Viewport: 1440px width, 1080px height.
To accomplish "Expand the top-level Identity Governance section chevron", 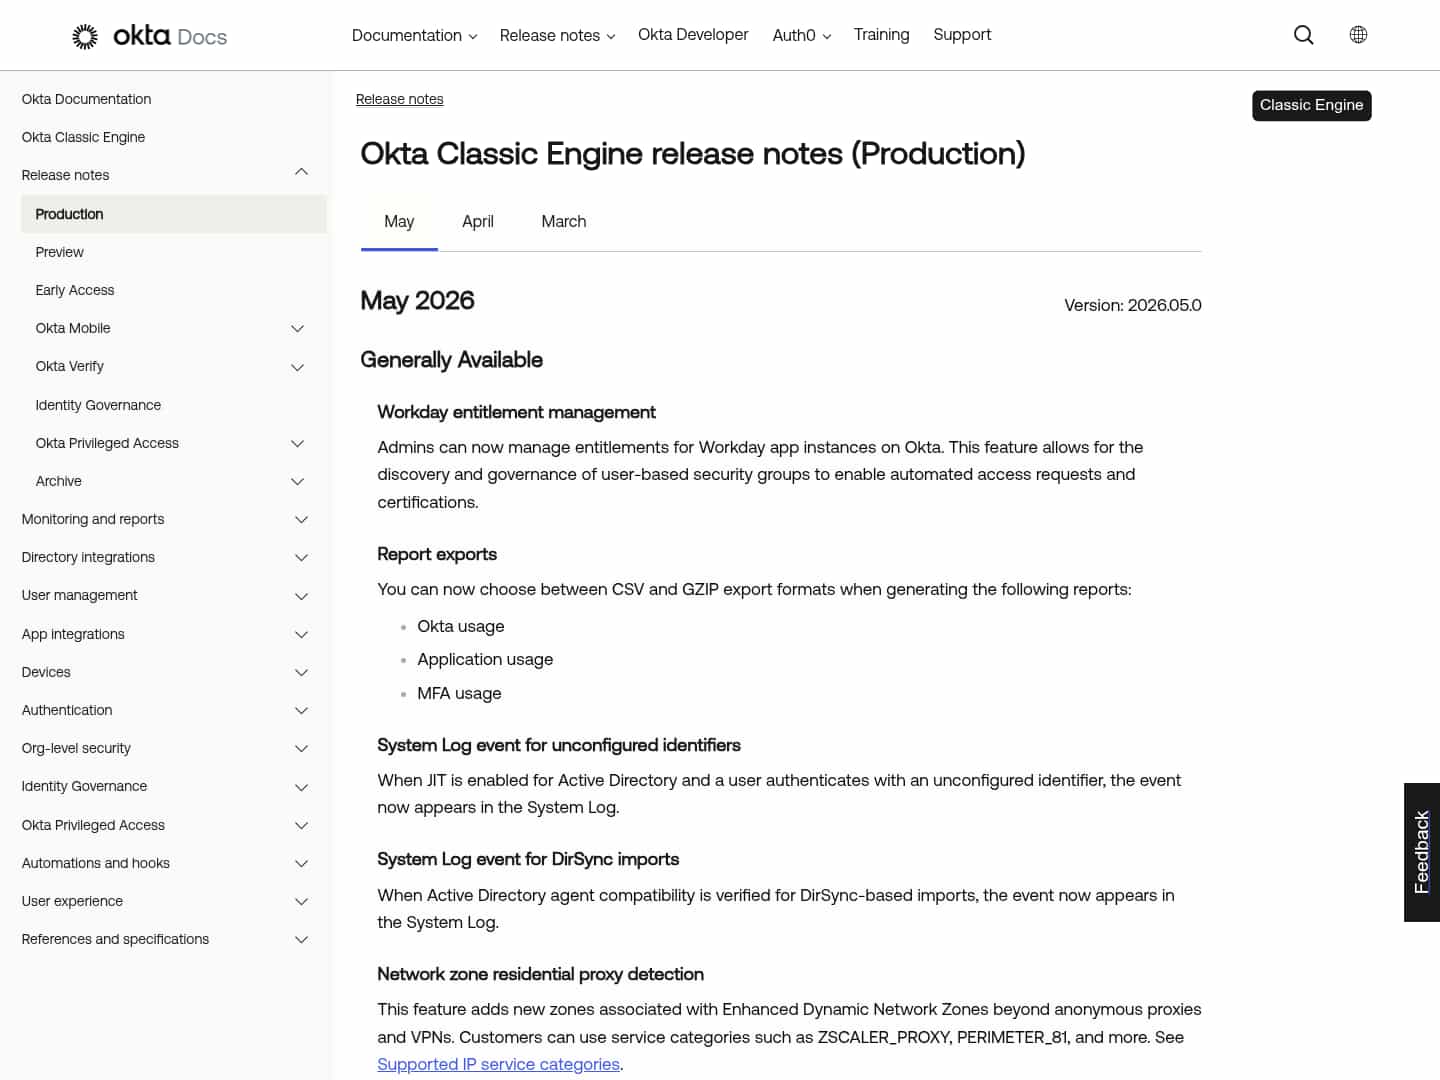I will (x=301, y=787).
